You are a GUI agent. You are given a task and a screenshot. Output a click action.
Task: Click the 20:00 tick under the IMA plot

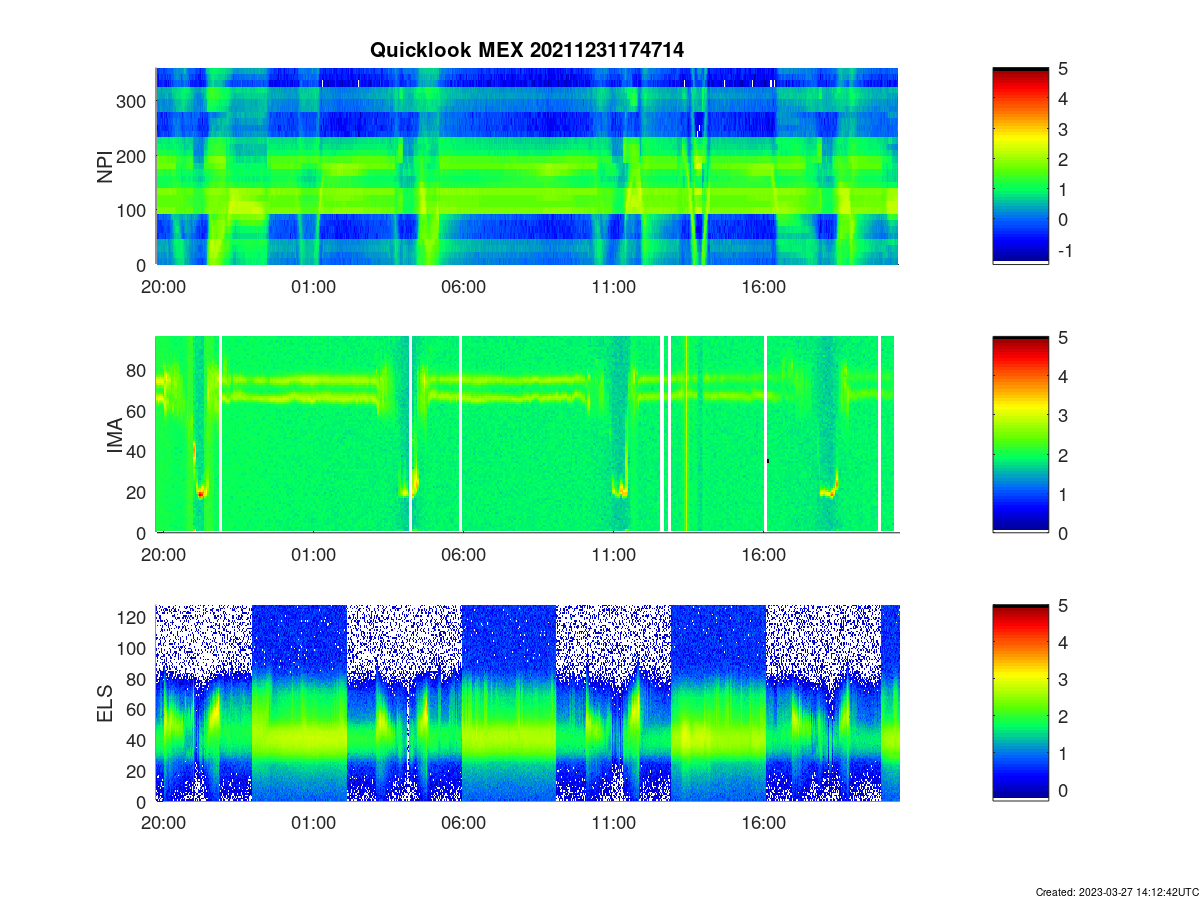163,555
